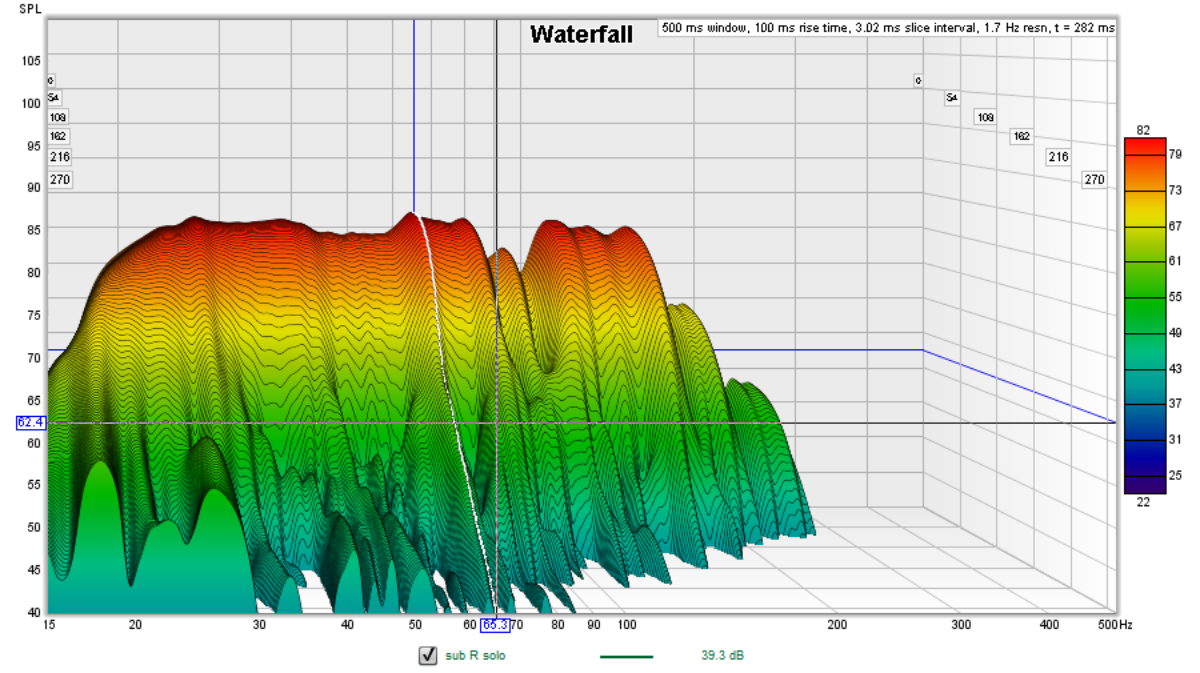Image resolution: width=1200 pixels, height=673 pixels.
Task: Click the 22 minimum color scale value
Action: coord(1144,502)
